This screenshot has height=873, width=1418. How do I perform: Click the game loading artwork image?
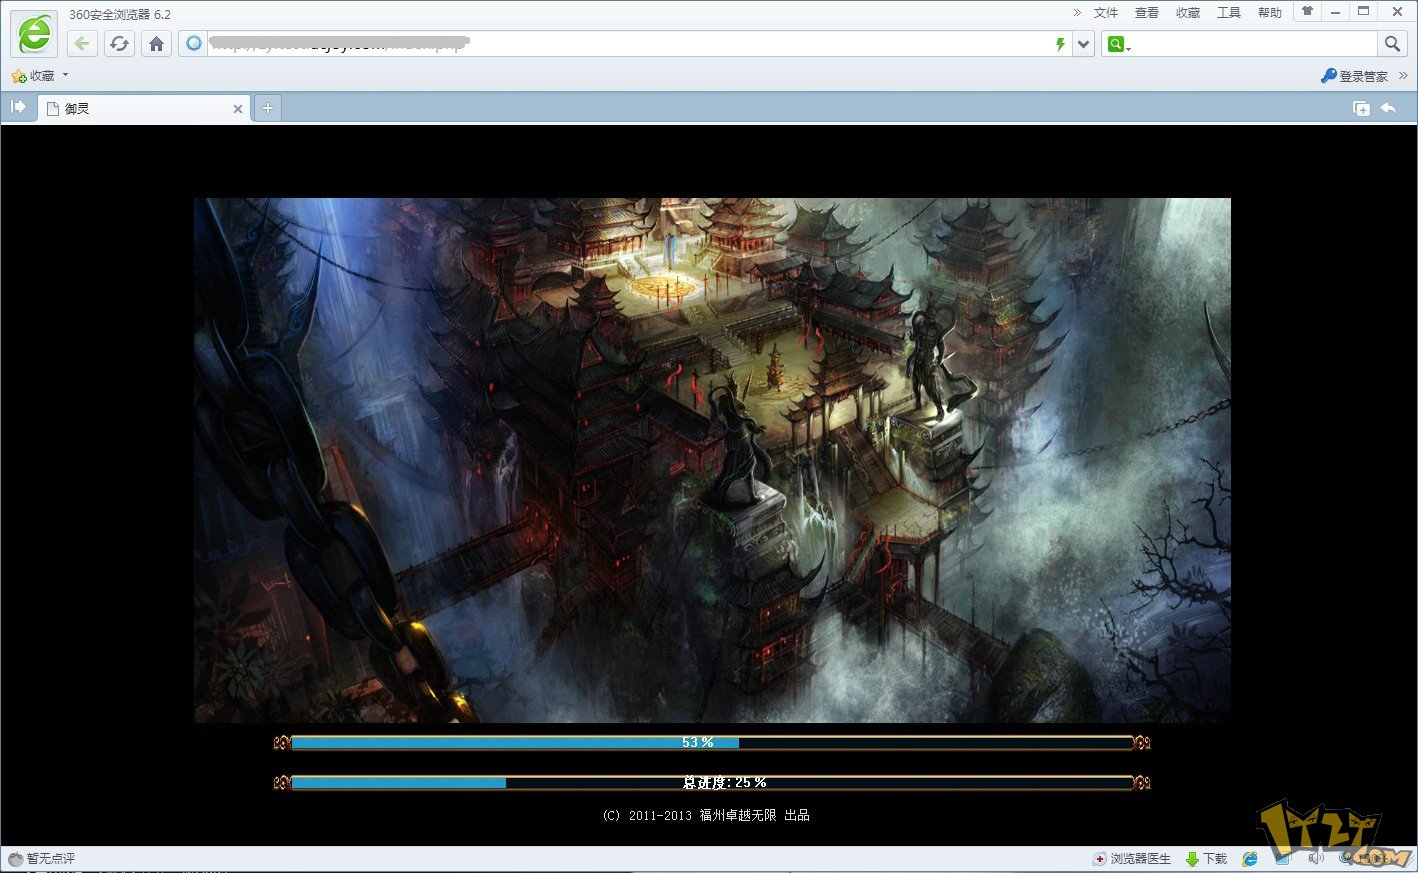(712, 460)
